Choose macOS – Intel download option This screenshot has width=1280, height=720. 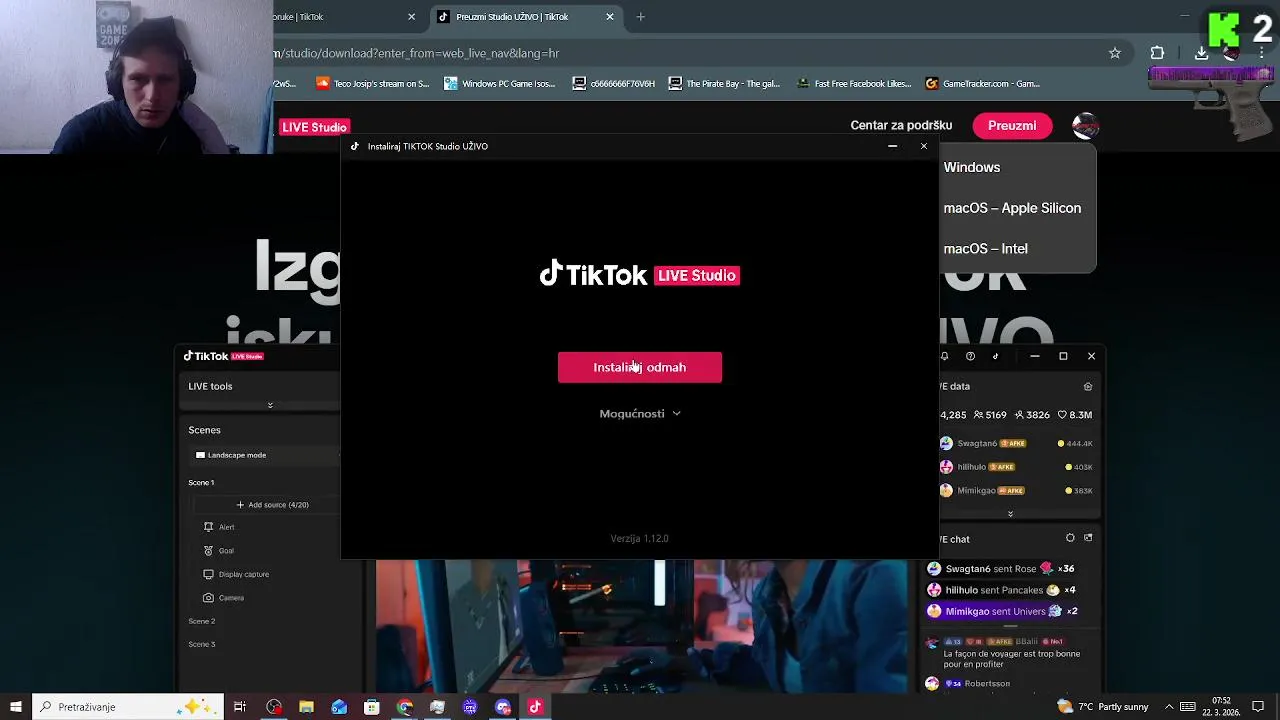(985, 248)
